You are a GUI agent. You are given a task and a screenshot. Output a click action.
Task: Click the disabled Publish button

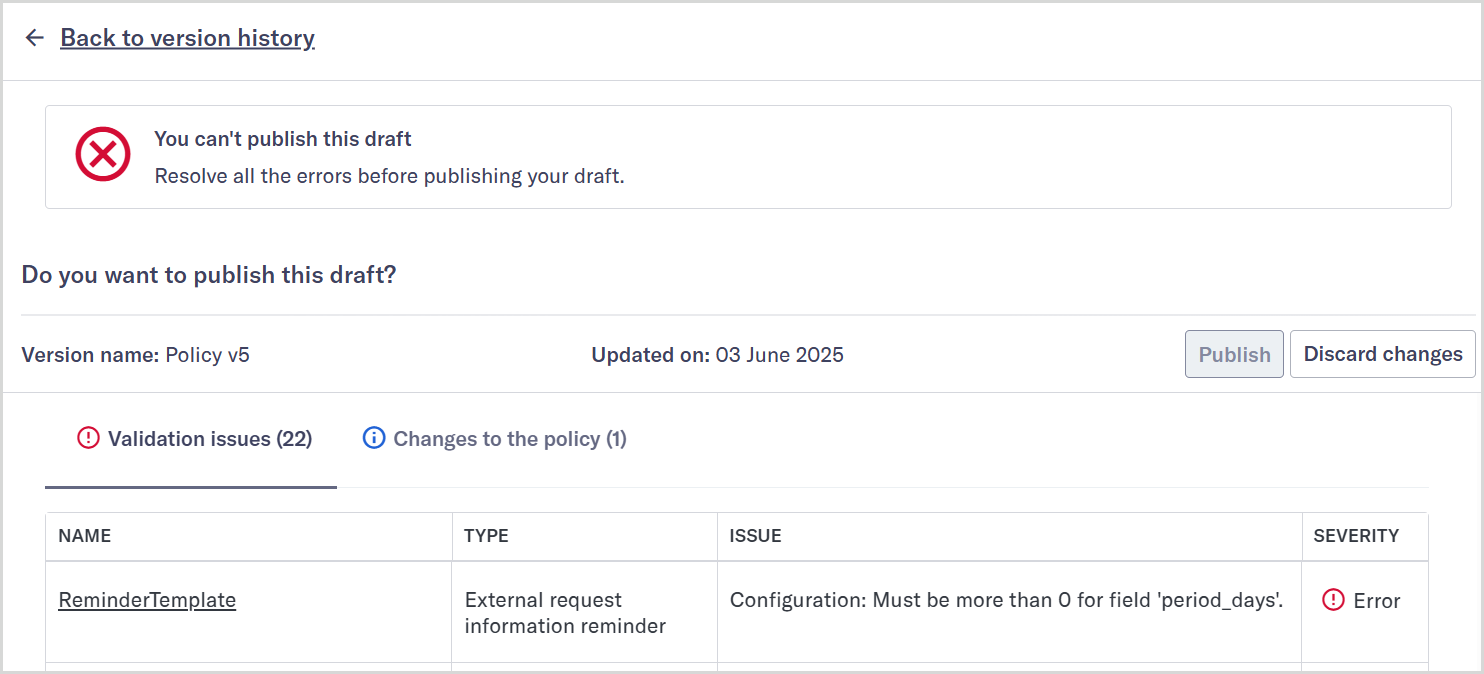[x=1234, y=354]
